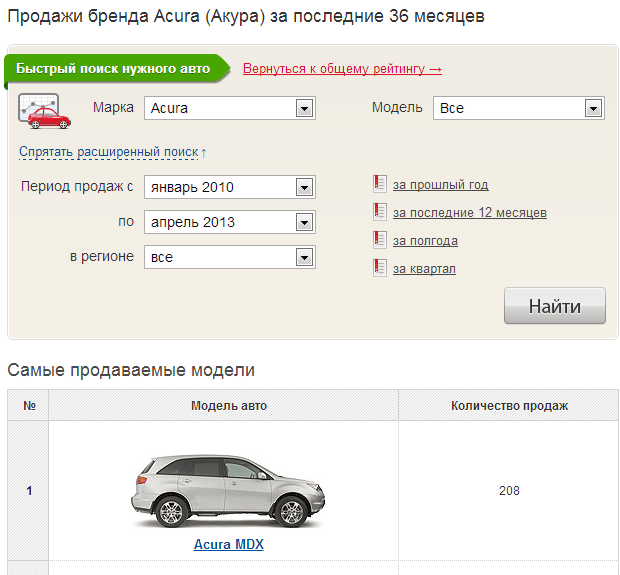Click the icon beside 'за последние 12 месяцев'
The height and width of the screenshot is (575, 620).
click(x=379, y=212)
